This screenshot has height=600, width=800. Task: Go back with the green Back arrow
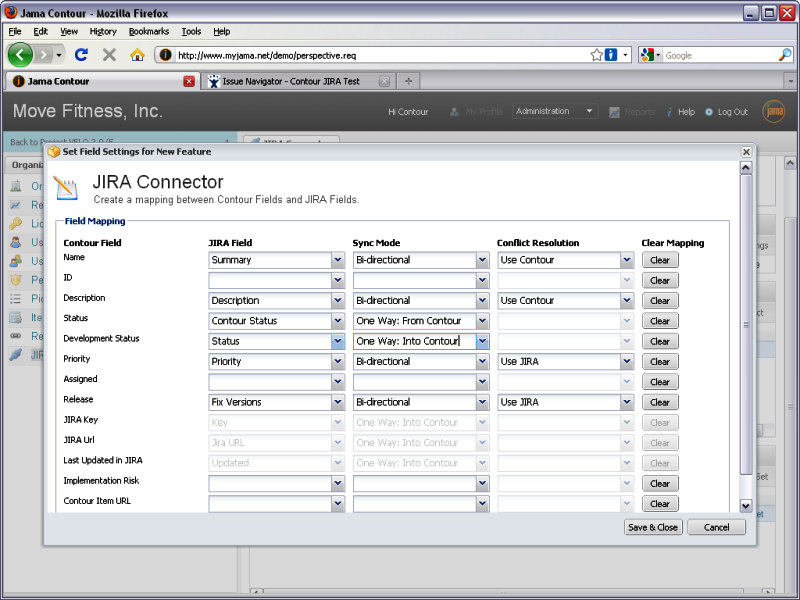[20, 55]
